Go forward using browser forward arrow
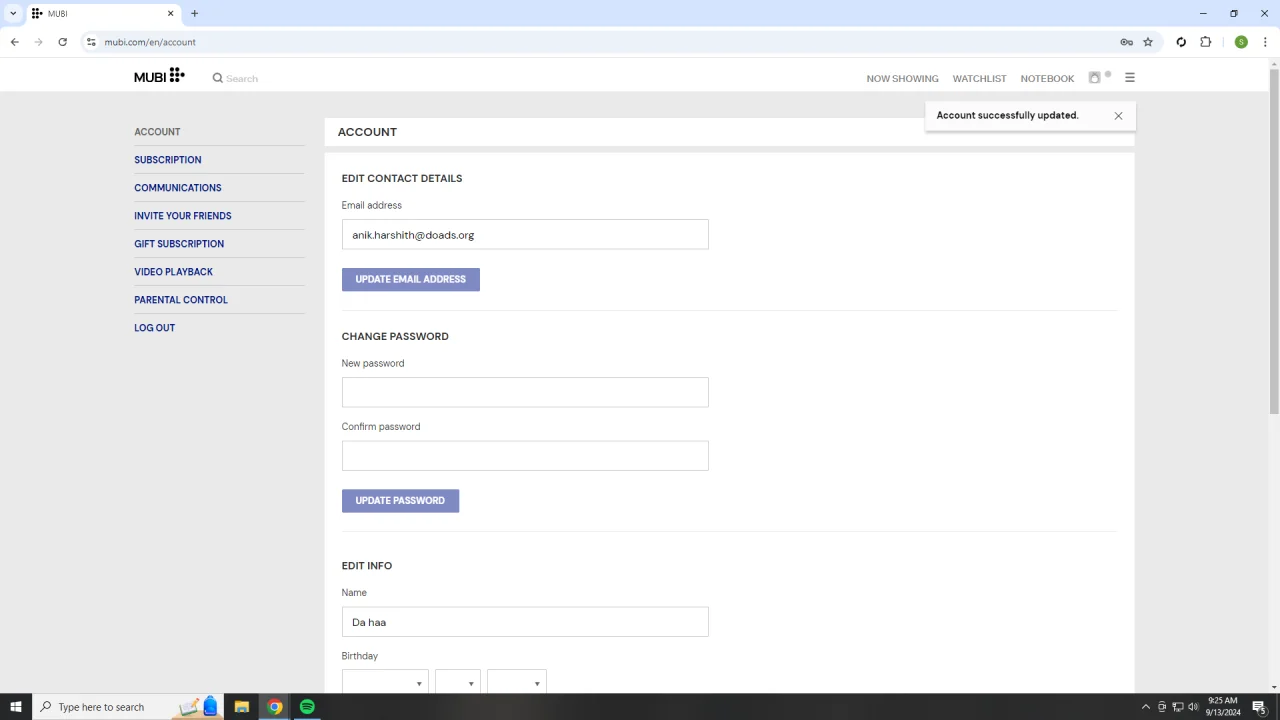The height and width of the screenshot is (720, 1280). pyautogui.click(x=38, y=42)
